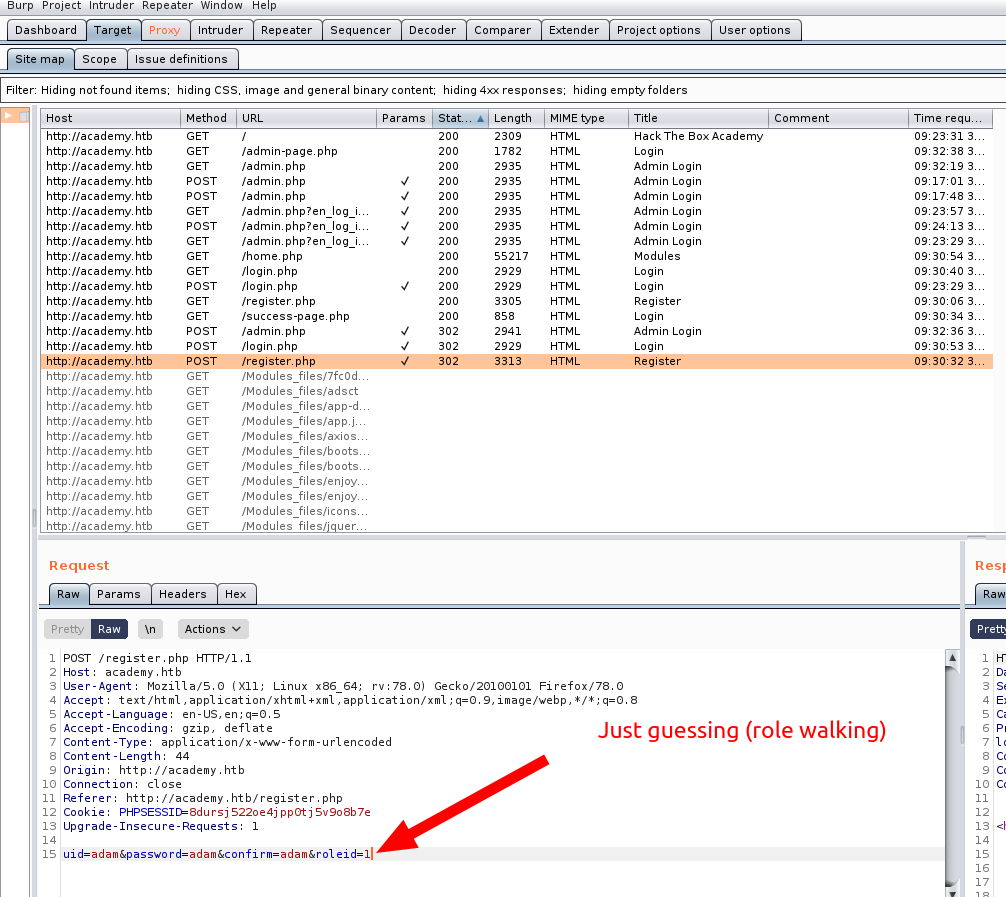
Task: Open the Burp menu
Action: click(20, 6)
